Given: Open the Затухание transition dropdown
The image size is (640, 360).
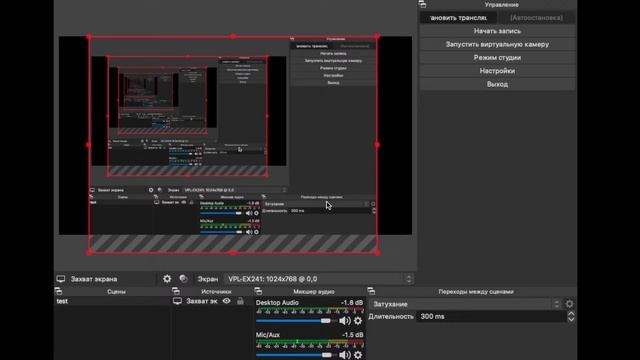Looking at the screenshot, I should pyautogui.click(x=465, y=304).
